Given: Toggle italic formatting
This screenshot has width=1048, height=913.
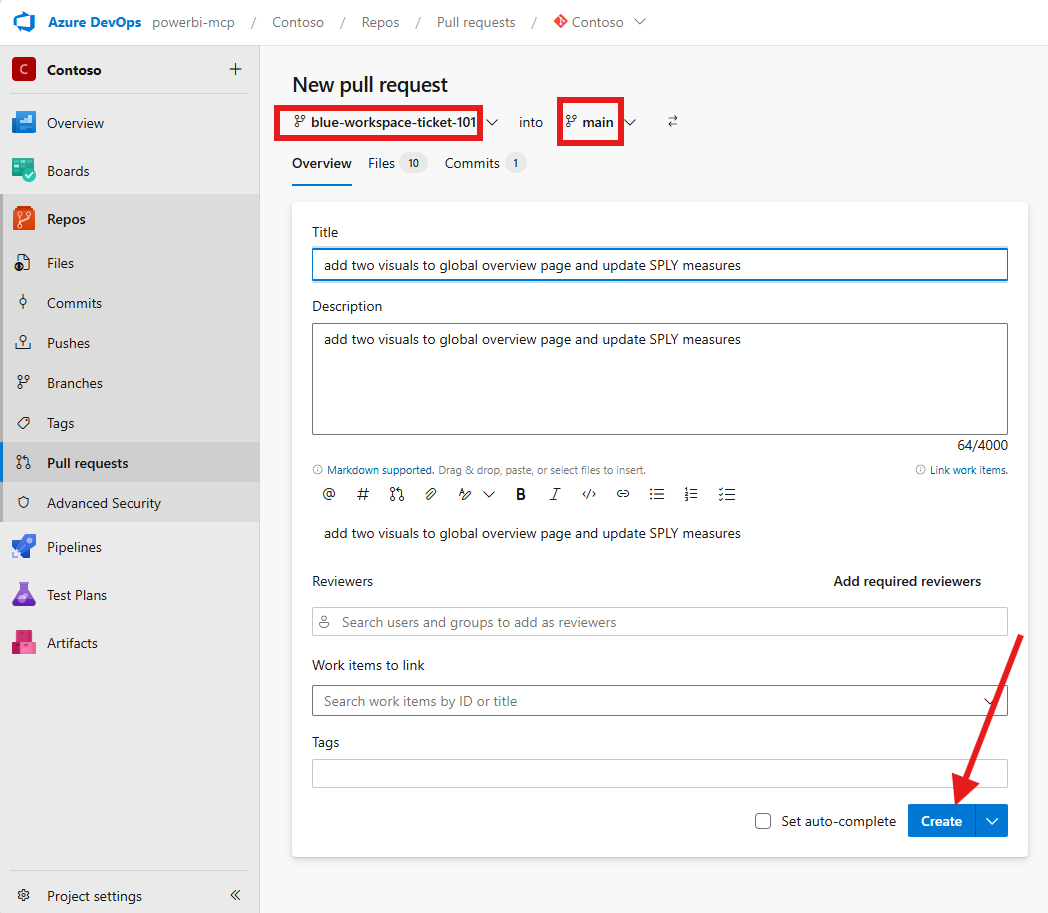Looking at the screenshot, I should coord(555,495).
